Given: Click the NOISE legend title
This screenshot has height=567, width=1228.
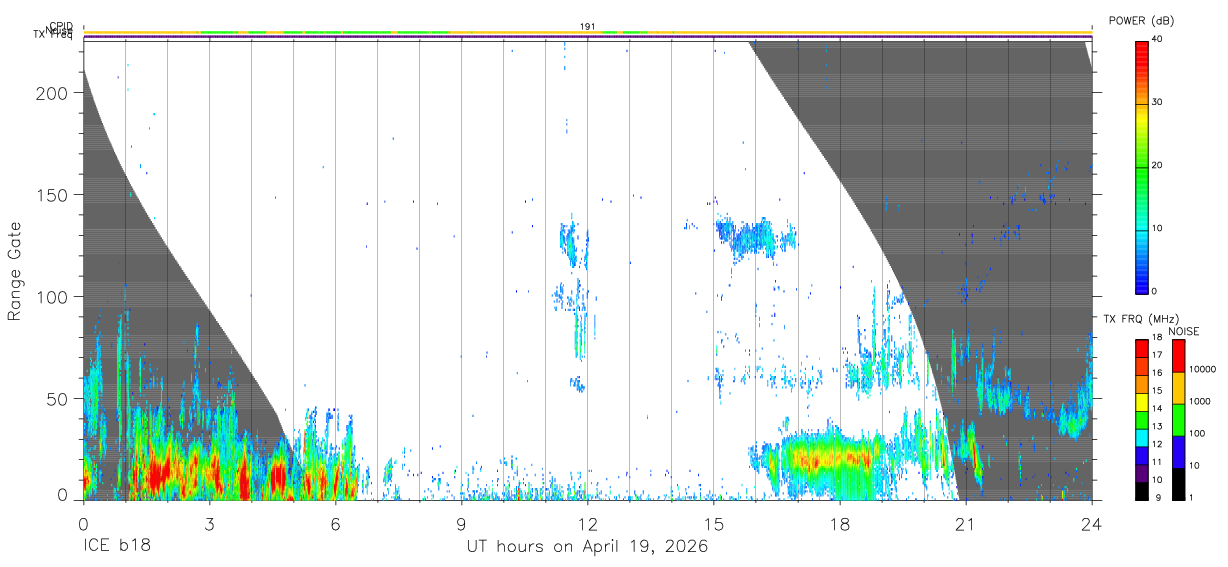Looking at the screenshot, I should [x=1183, y=331].
